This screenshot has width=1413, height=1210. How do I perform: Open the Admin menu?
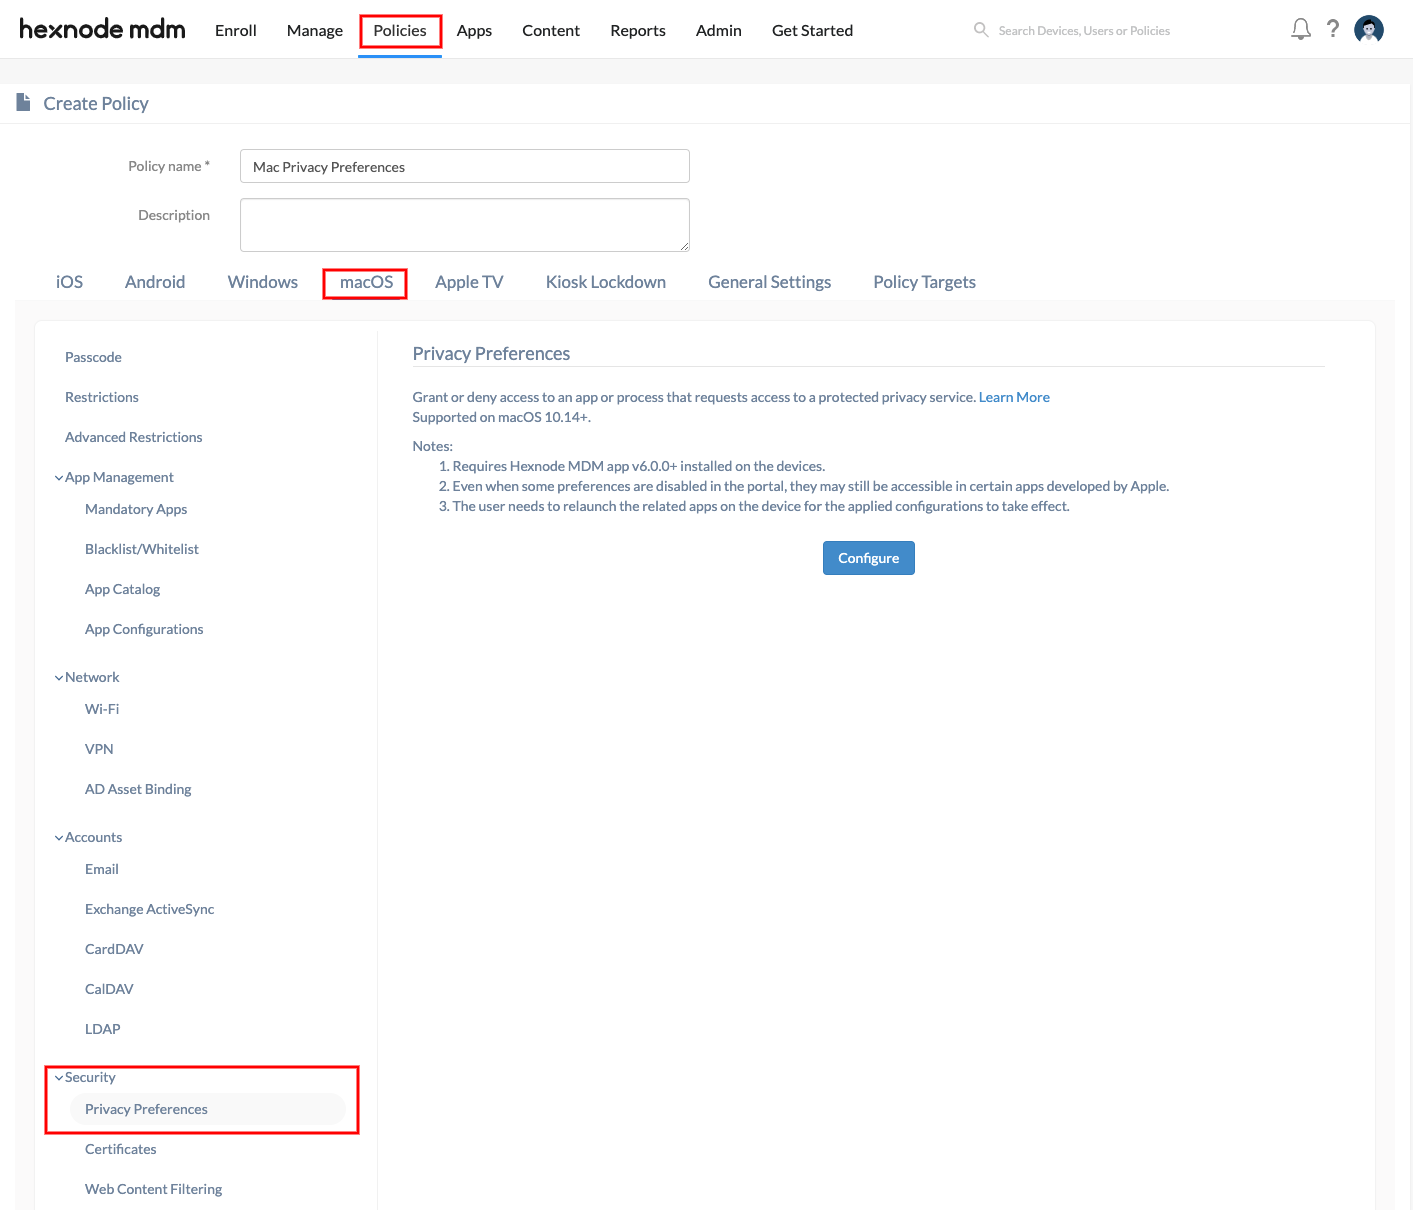click(719, 30)
